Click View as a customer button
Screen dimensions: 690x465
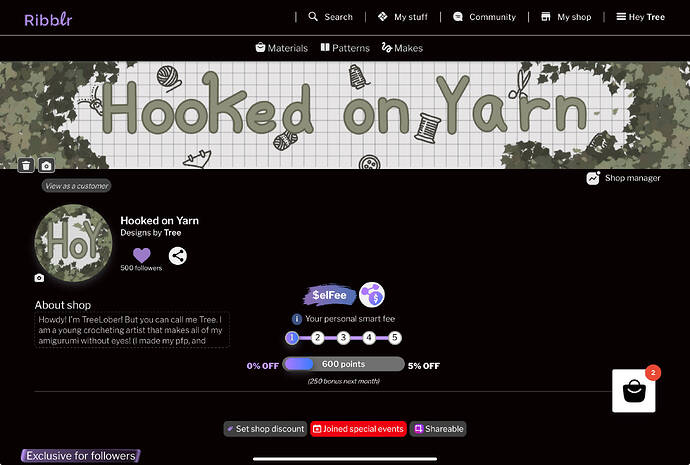(77, 186)
